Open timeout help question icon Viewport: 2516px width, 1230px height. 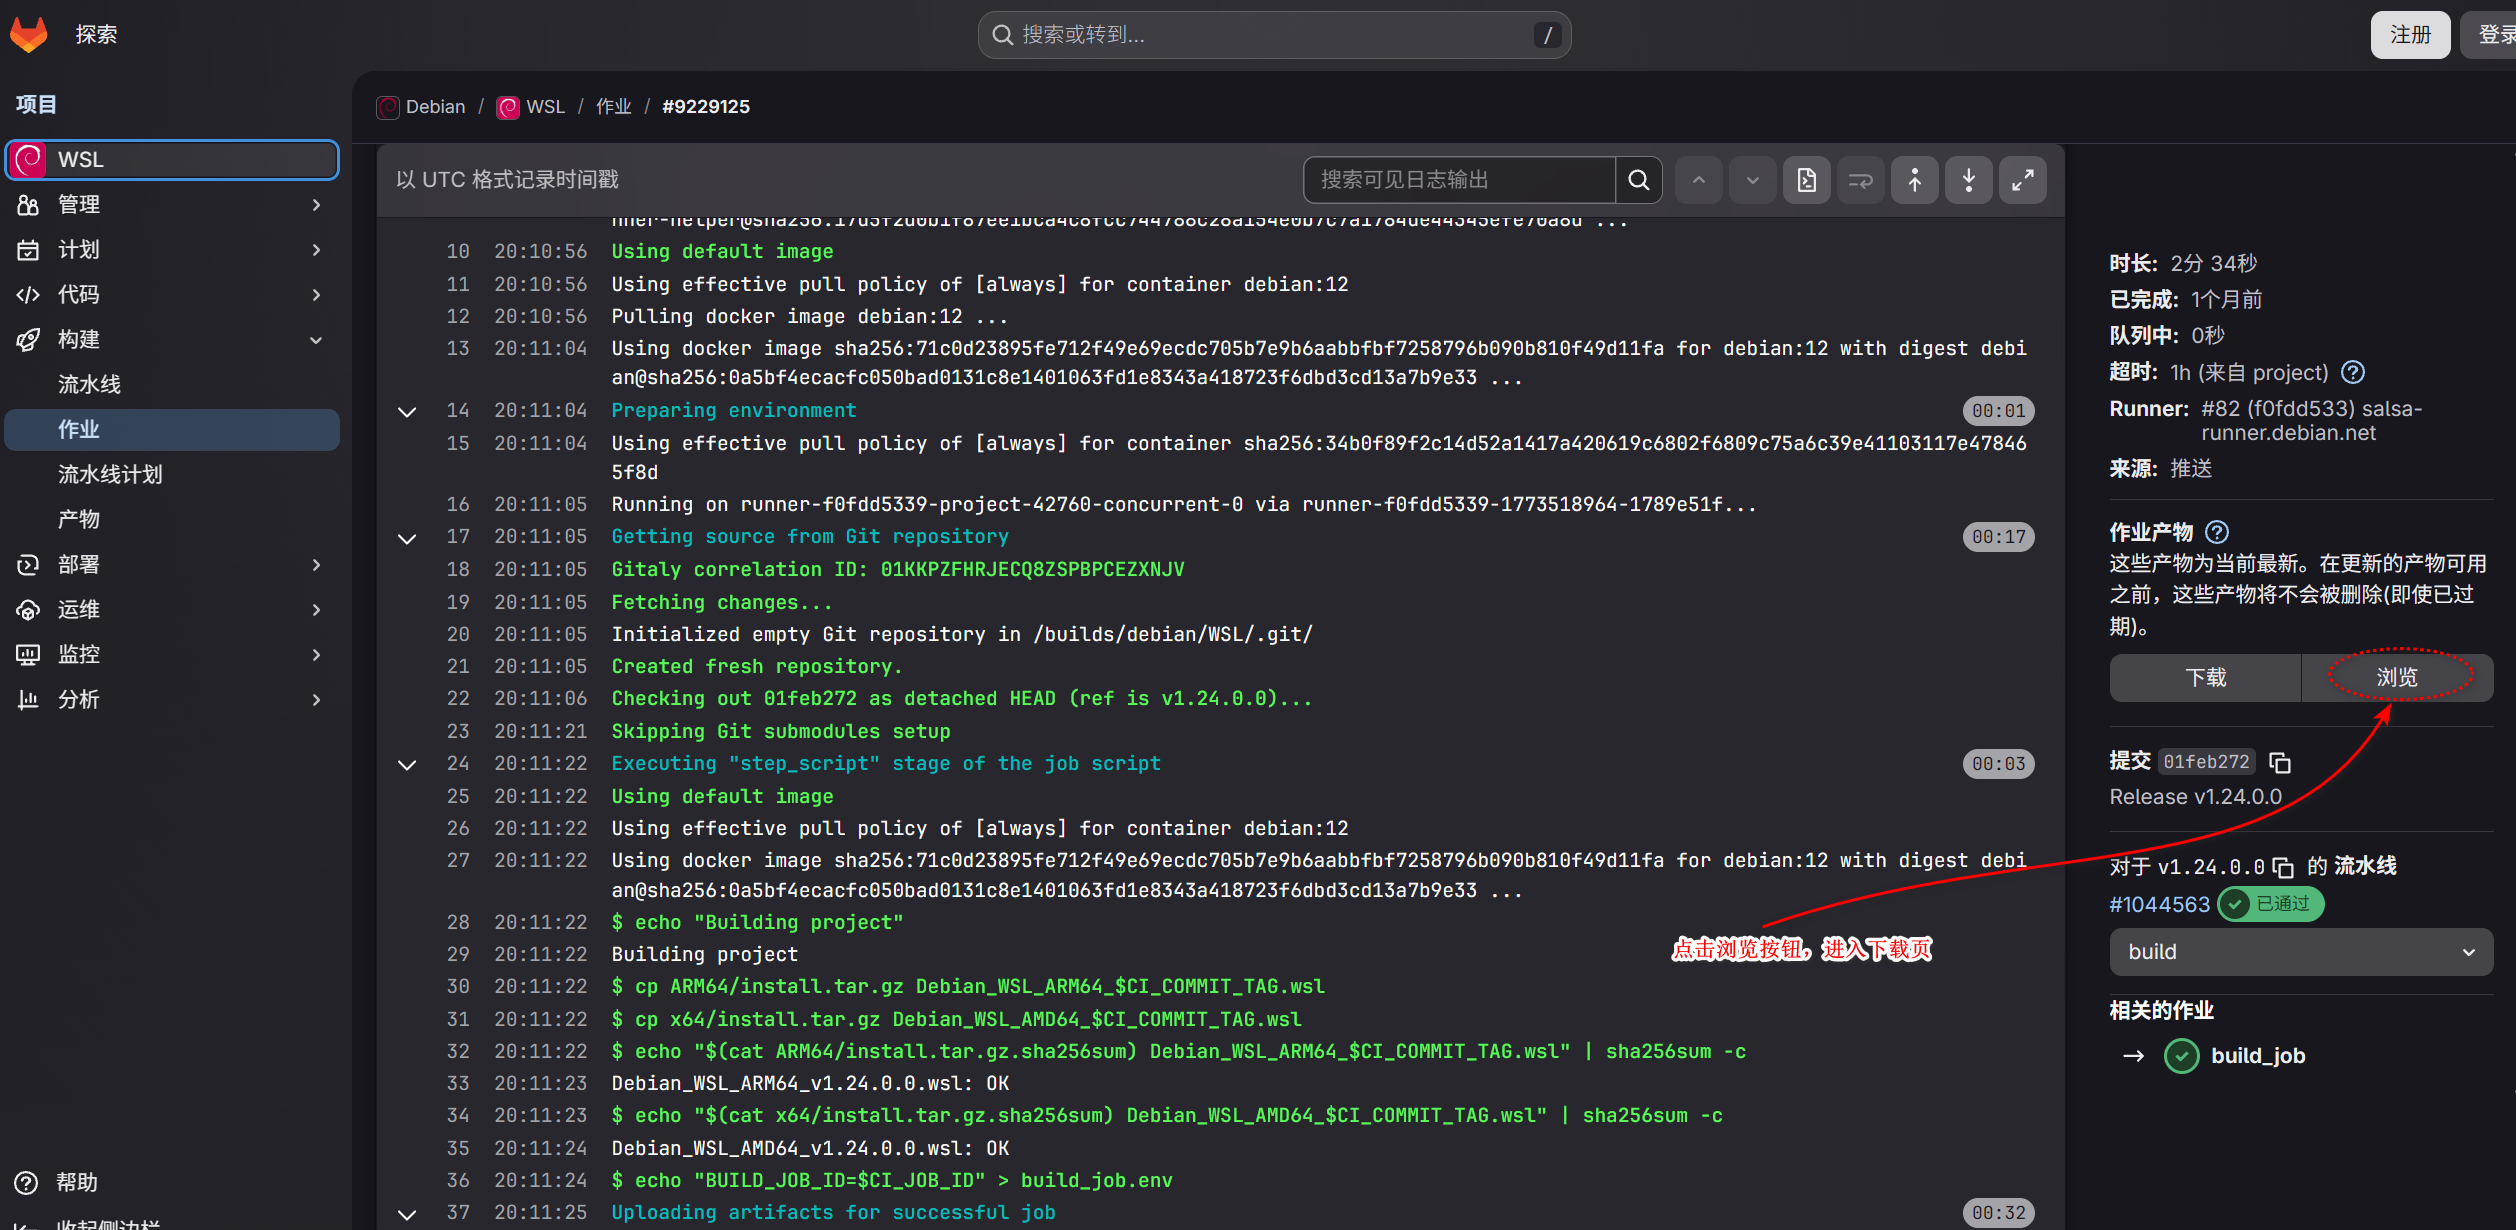tap(2353, 373)
